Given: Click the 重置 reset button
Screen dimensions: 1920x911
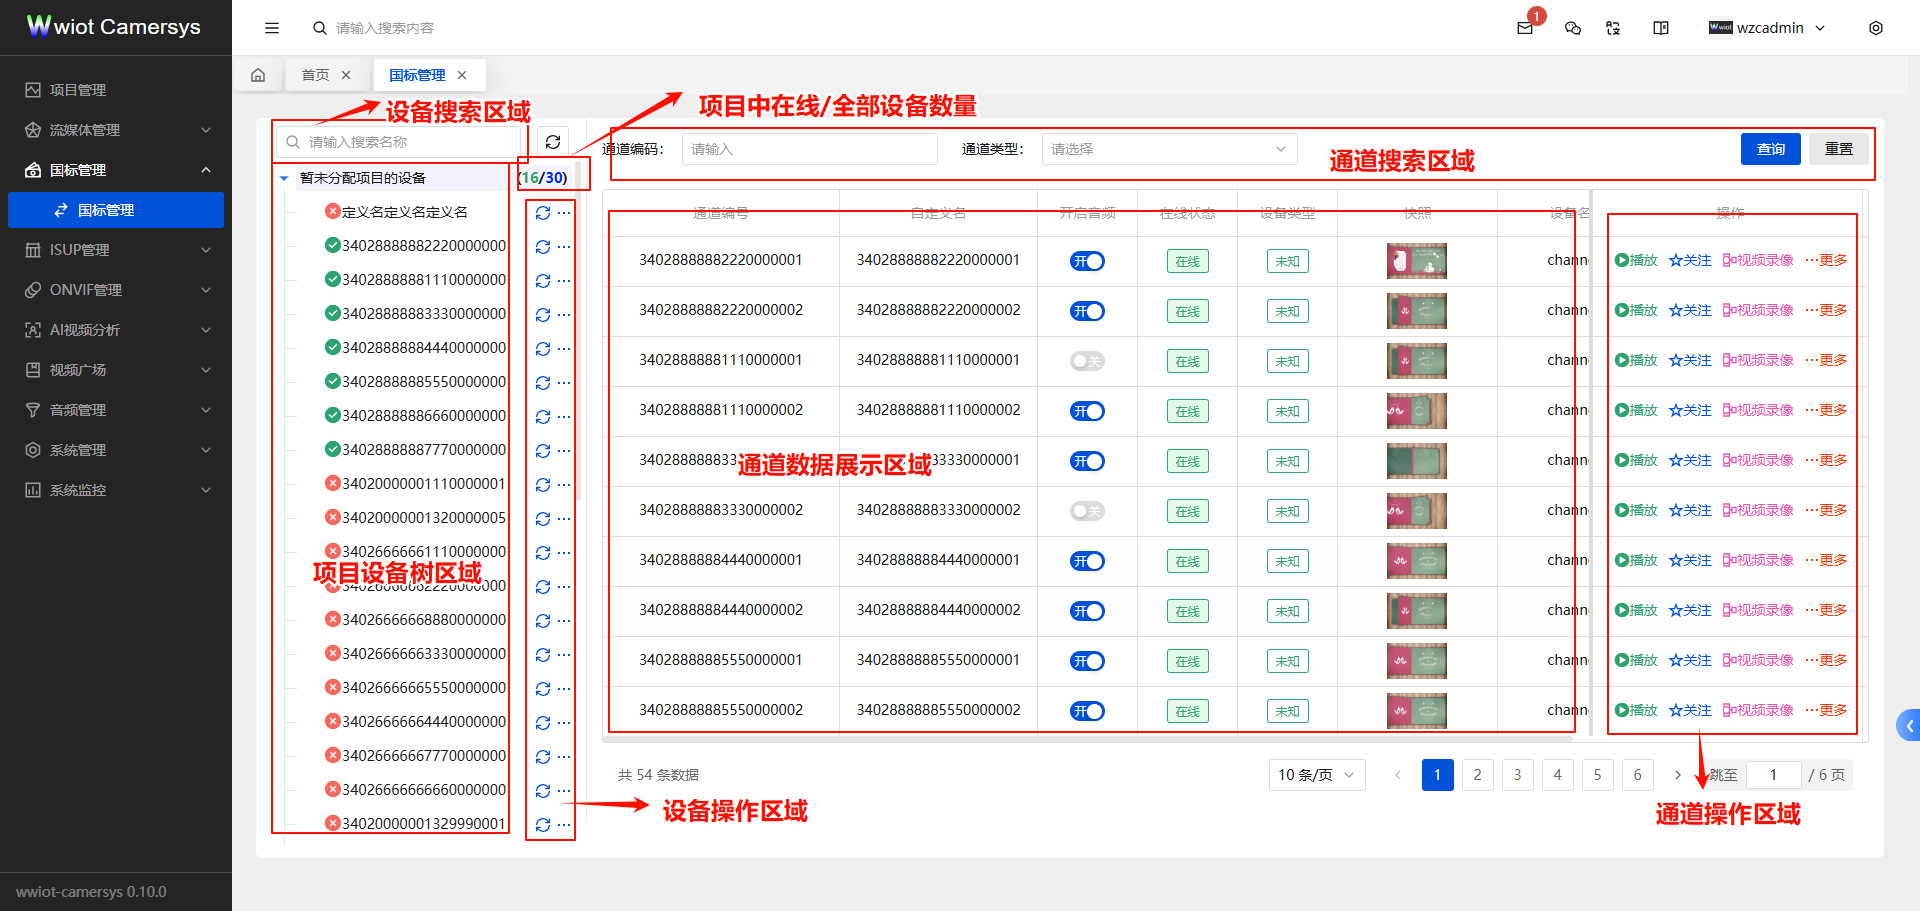Looking at the screenshot, I should click(1838, 148).
